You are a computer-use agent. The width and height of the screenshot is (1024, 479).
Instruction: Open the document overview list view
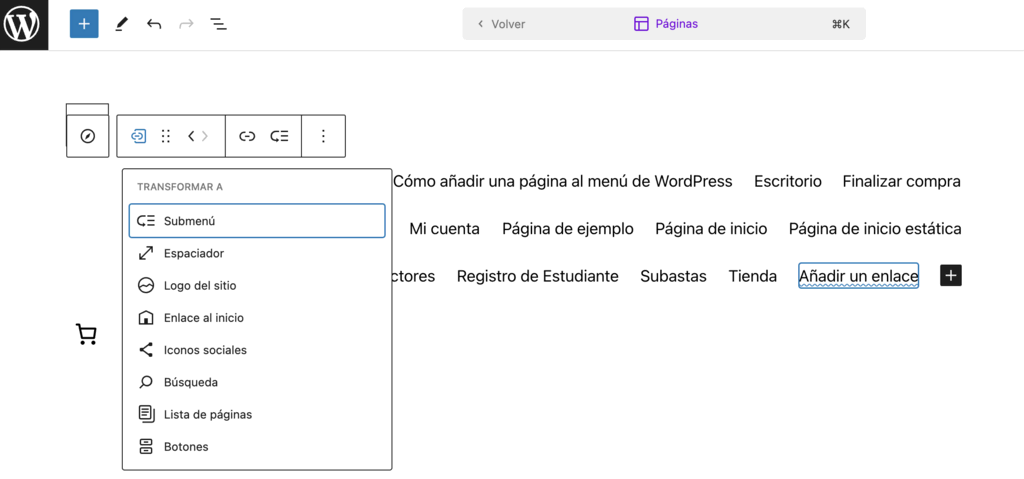click(x=218, y=24)
